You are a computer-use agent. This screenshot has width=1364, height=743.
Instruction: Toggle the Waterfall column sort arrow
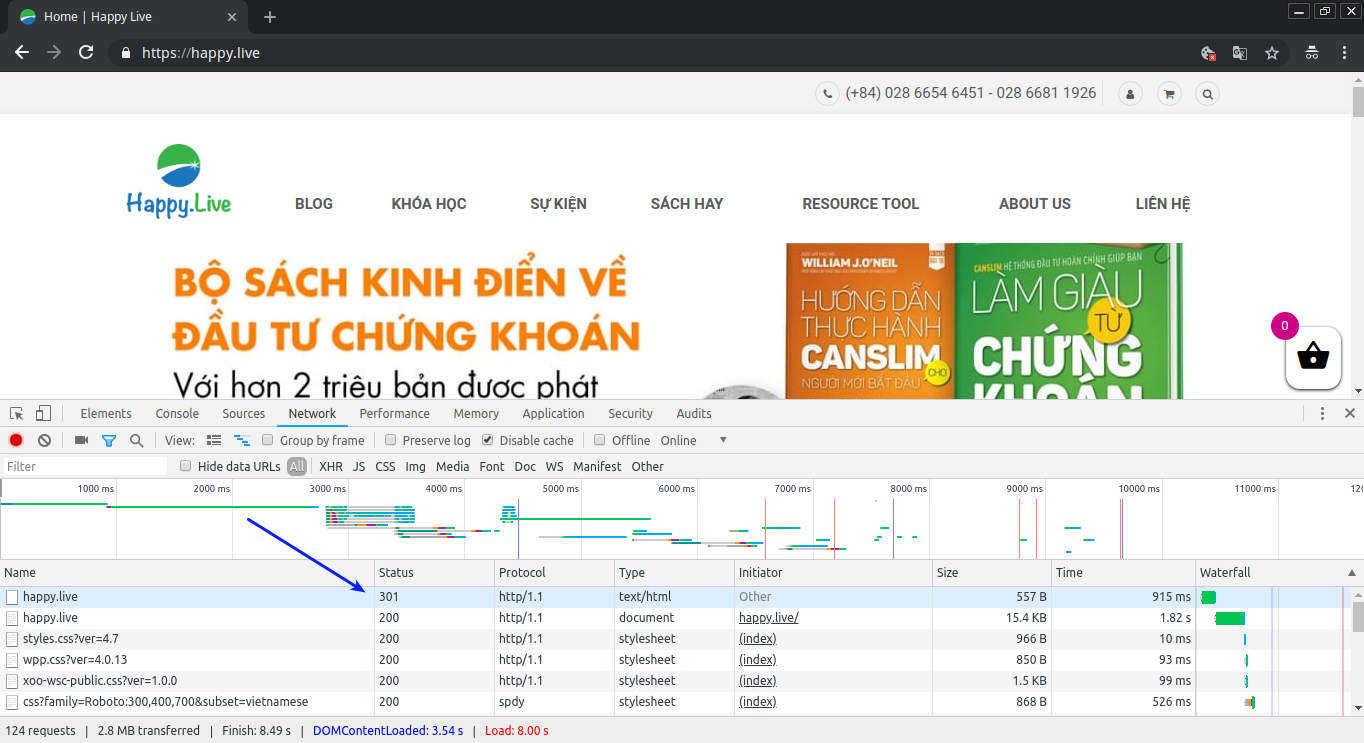pos(1352,573)
